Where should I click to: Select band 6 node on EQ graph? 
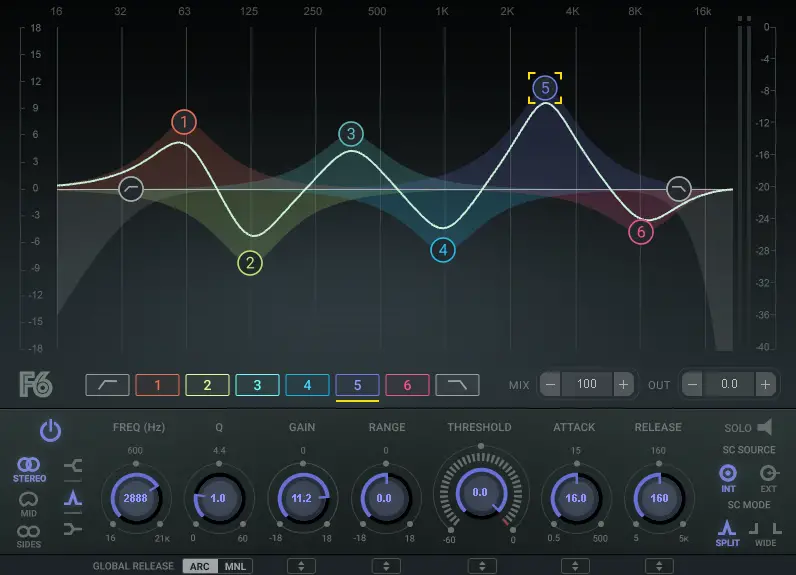[641, 232]
